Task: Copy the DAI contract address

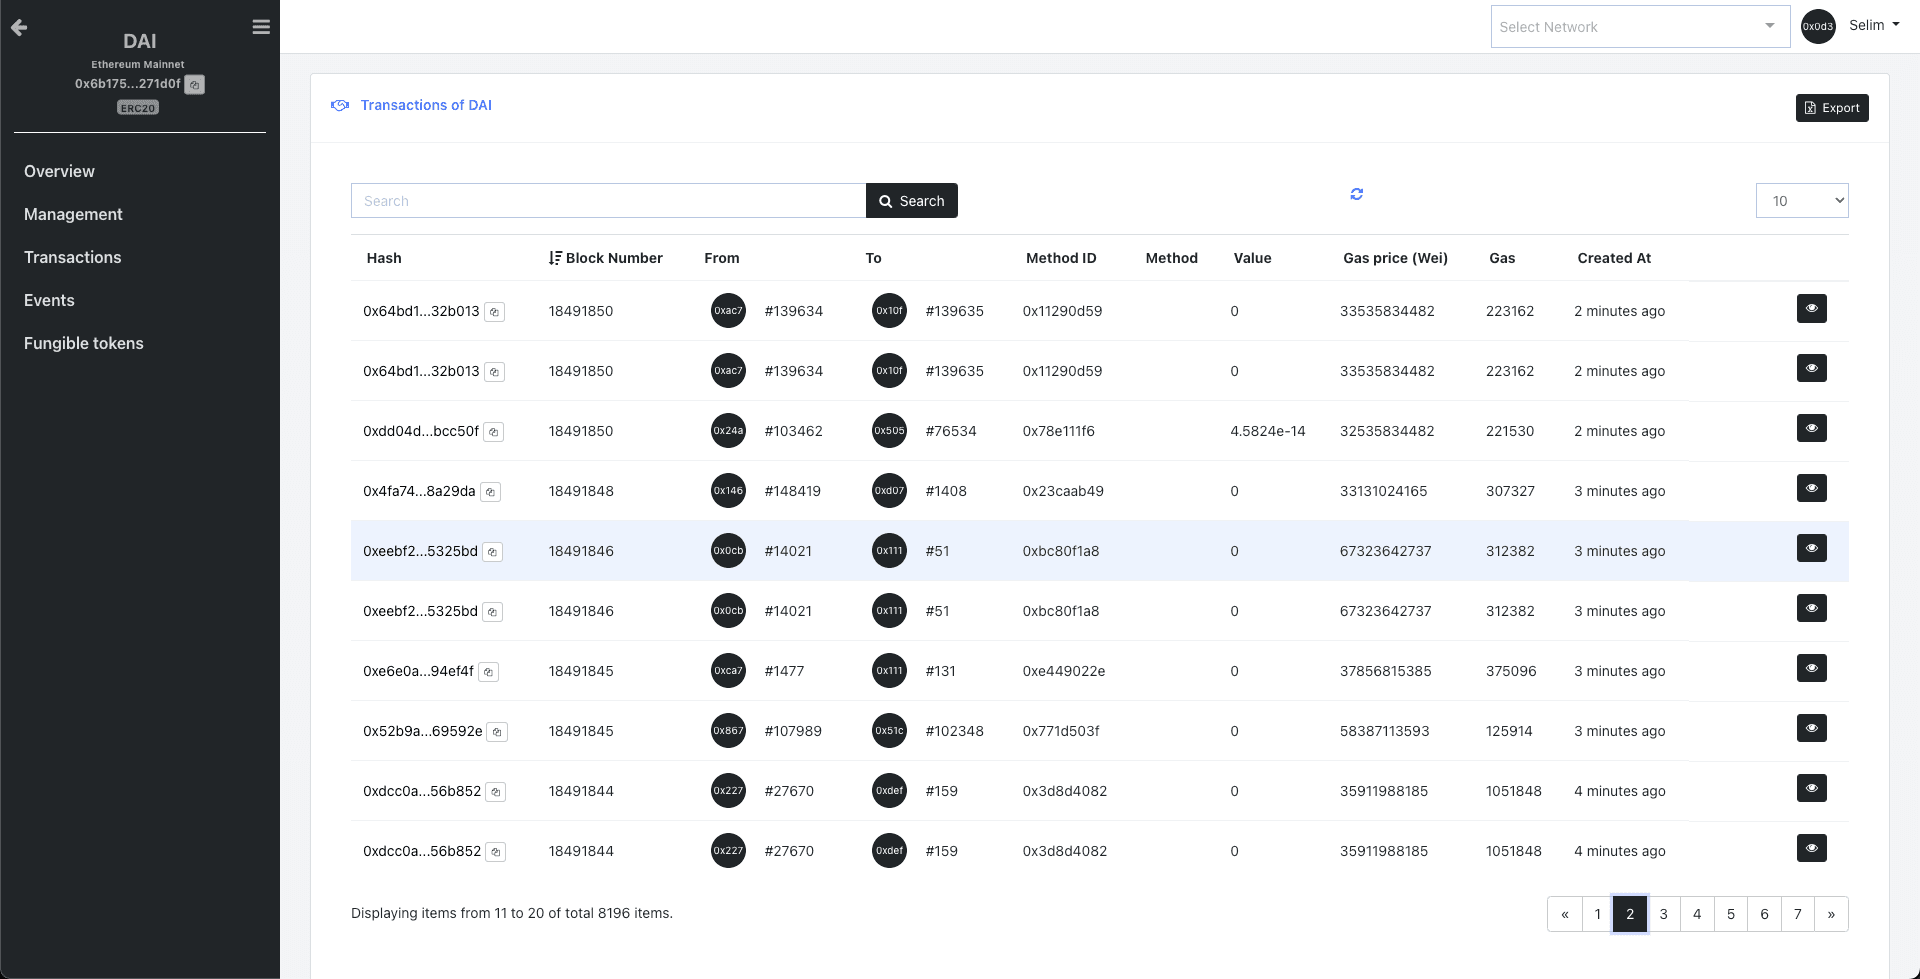Action: tap(195, 85)
